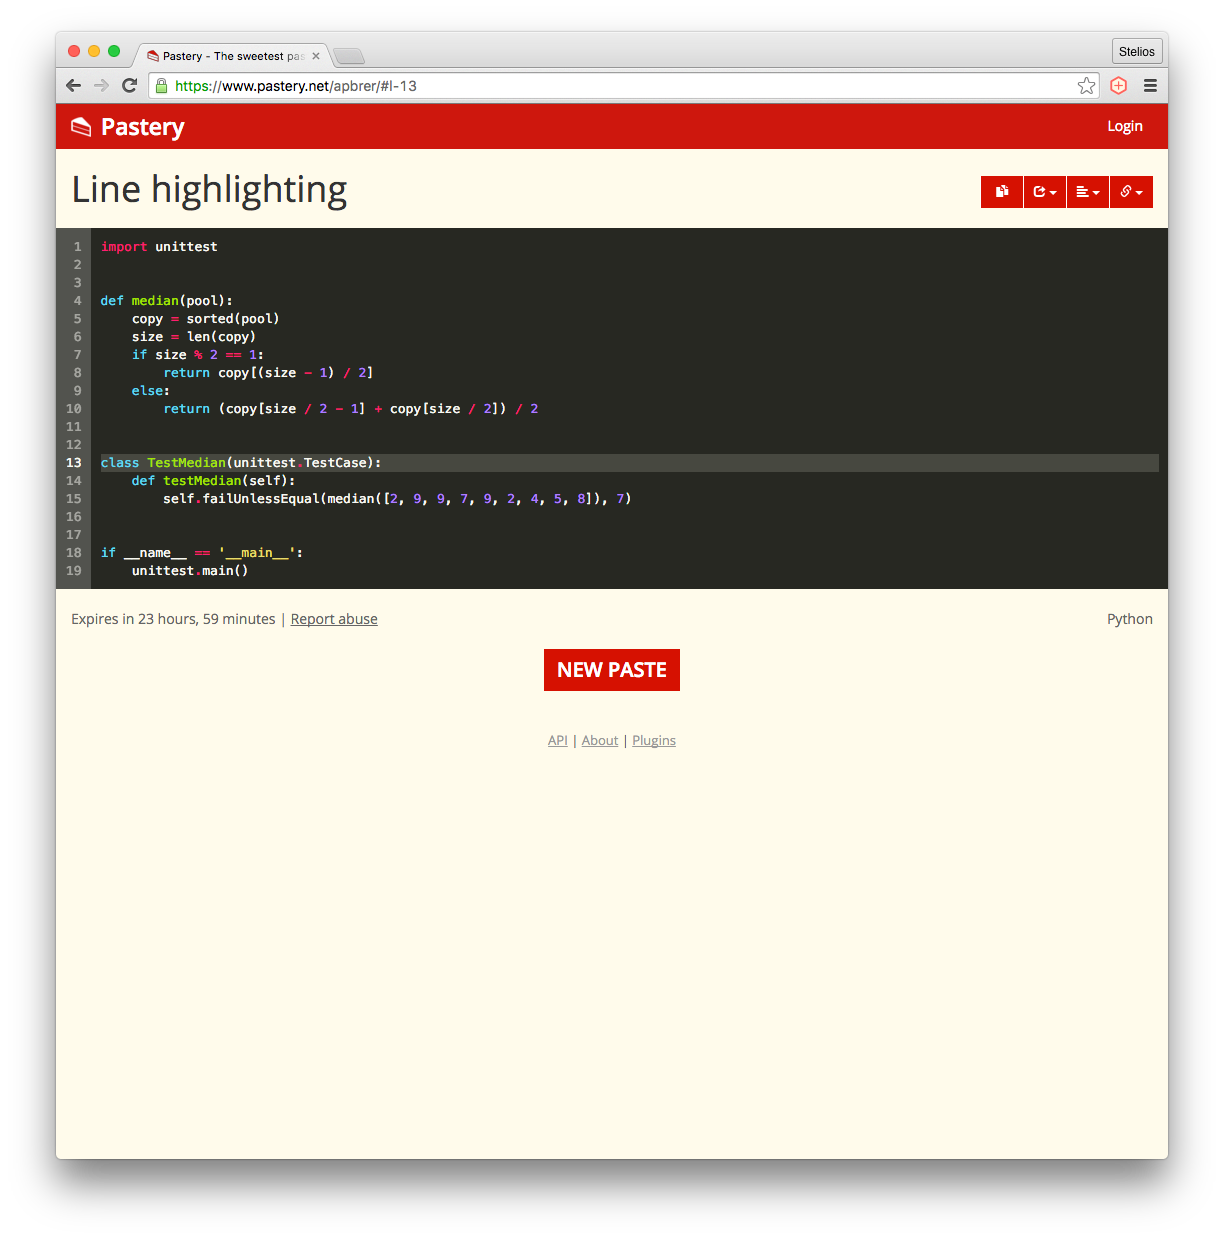Viewport: 1224px width, 1239px height.
Task: Click the 'size = len(copy)' code line
Action: (194, 337)
